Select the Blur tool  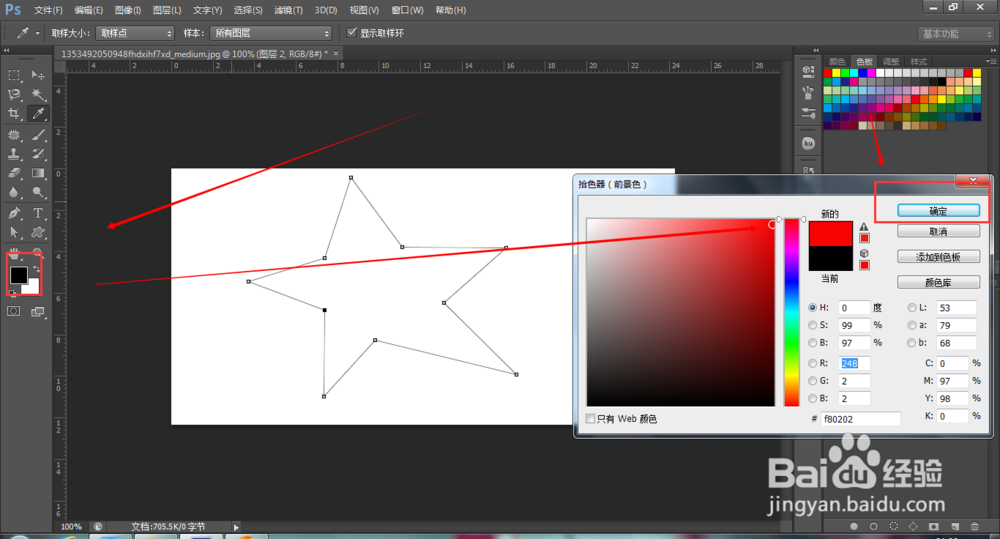(13, 192)
